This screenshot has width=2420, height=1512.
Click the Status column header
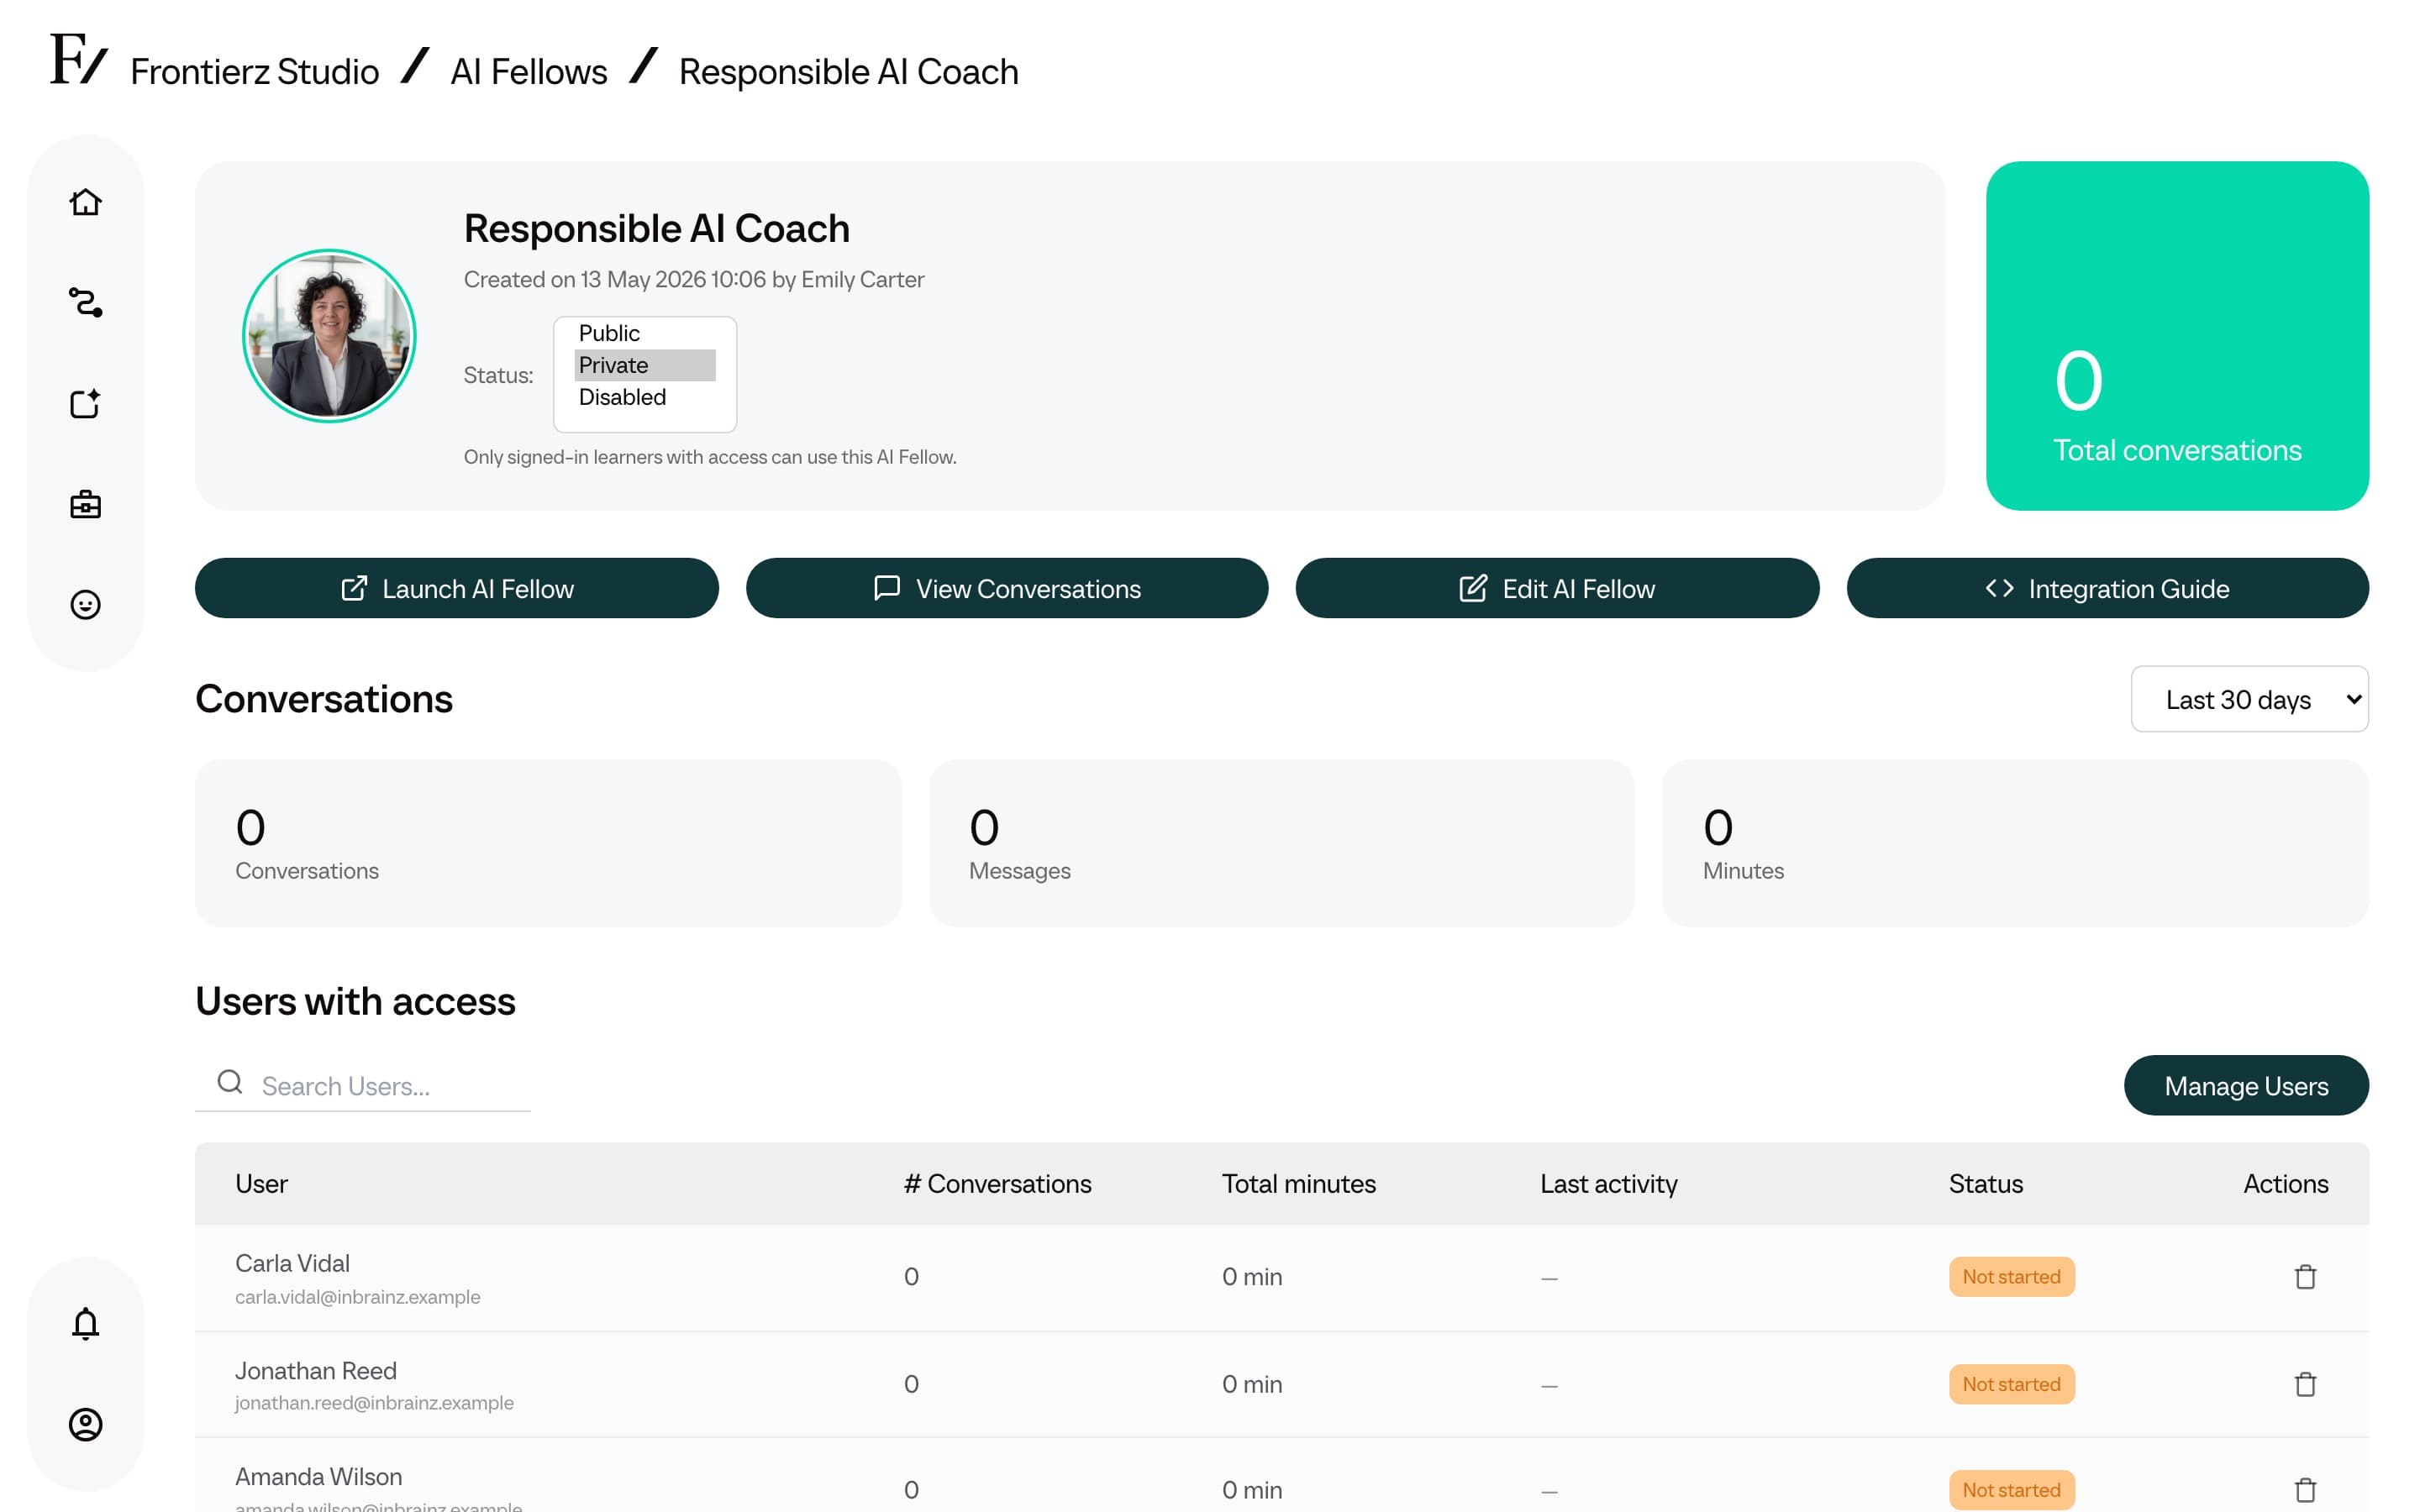click(1985, 1184)
